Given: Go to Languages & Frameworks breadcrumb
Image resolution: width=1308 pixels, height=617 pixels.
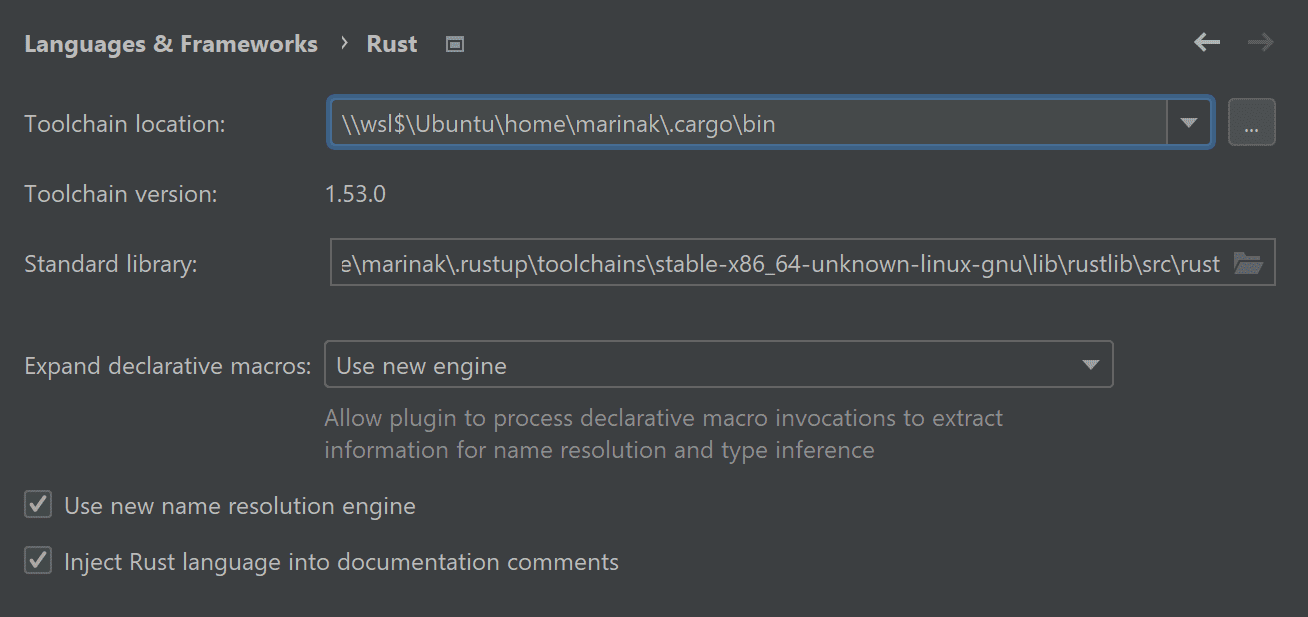Looking at the screenshot, I should [171, 44].
